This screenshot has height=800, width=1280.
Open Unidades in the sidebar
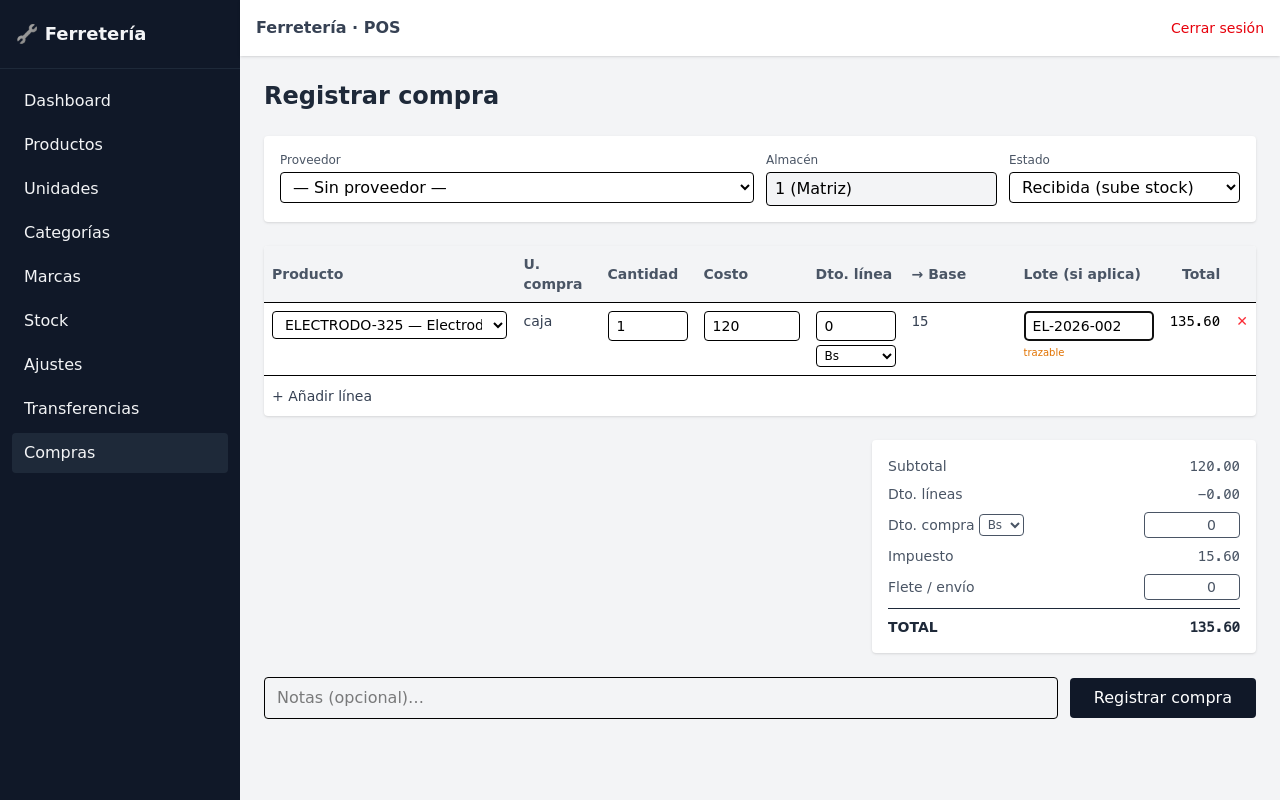(x=120, y=189)
